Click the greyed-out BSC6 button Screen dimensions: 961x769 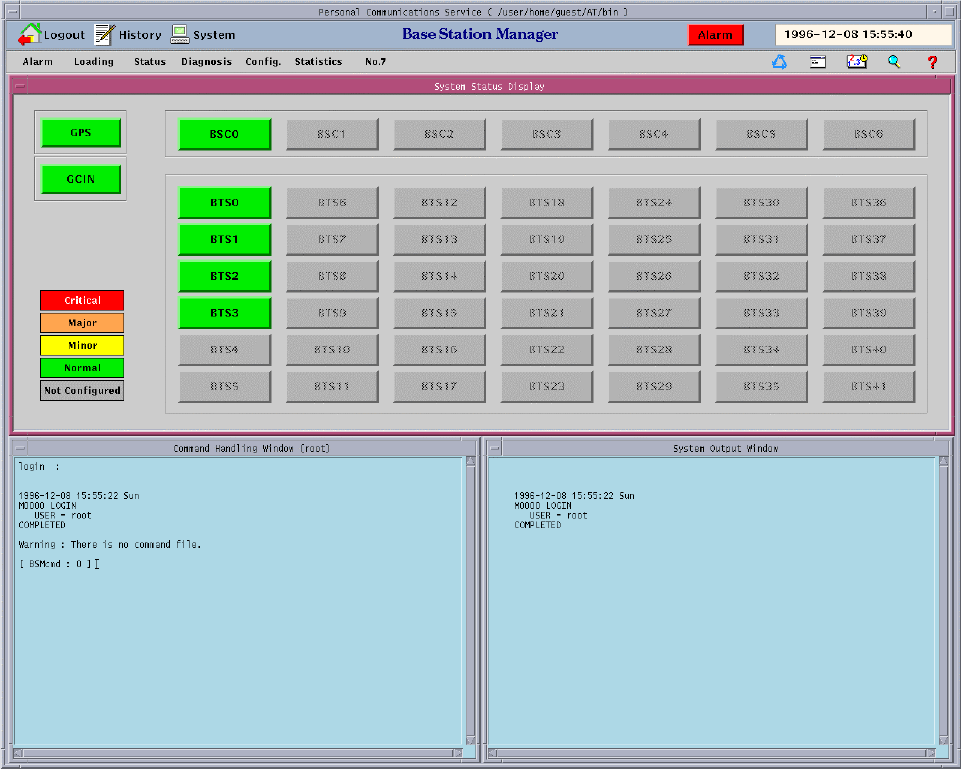click(x=868, y=134)
